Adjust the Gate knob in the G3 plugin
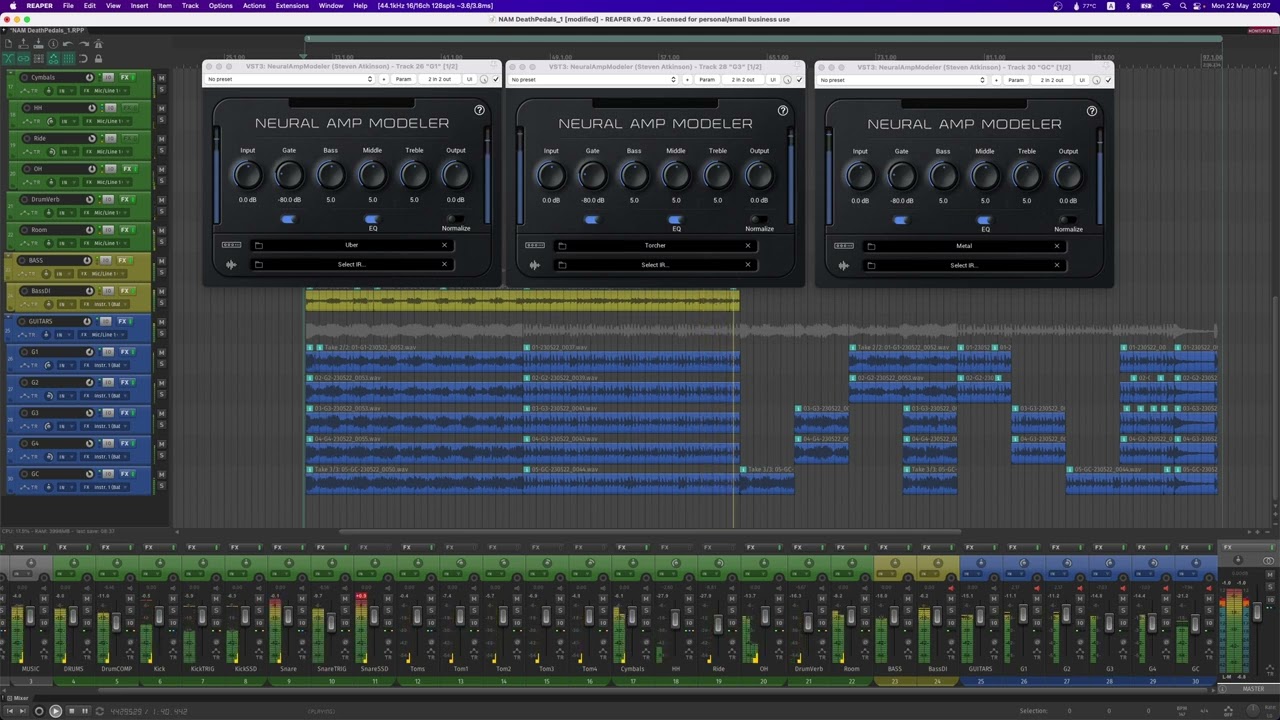Viewport: 1280px width, 720px height. coord(593,175)
